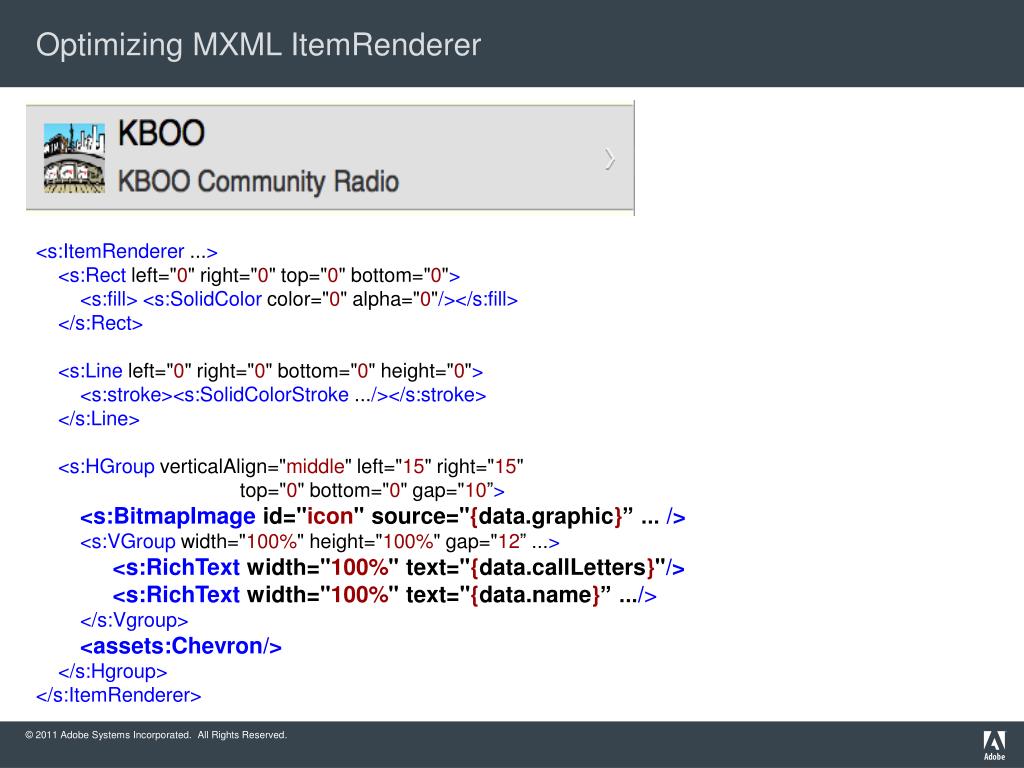
Task: Click the closing '</s:Vgroup>' tag
Action: tap(134, 620)
